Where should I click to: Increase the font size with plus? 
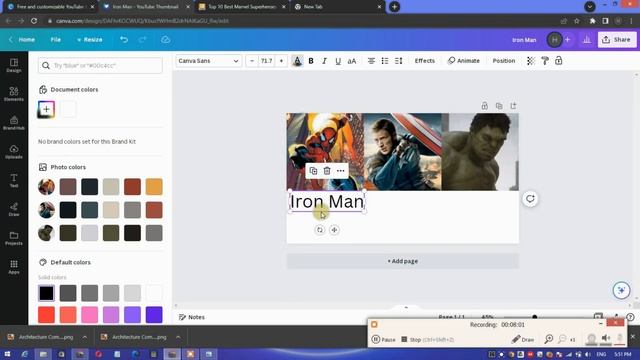click(x=281, y=61)
